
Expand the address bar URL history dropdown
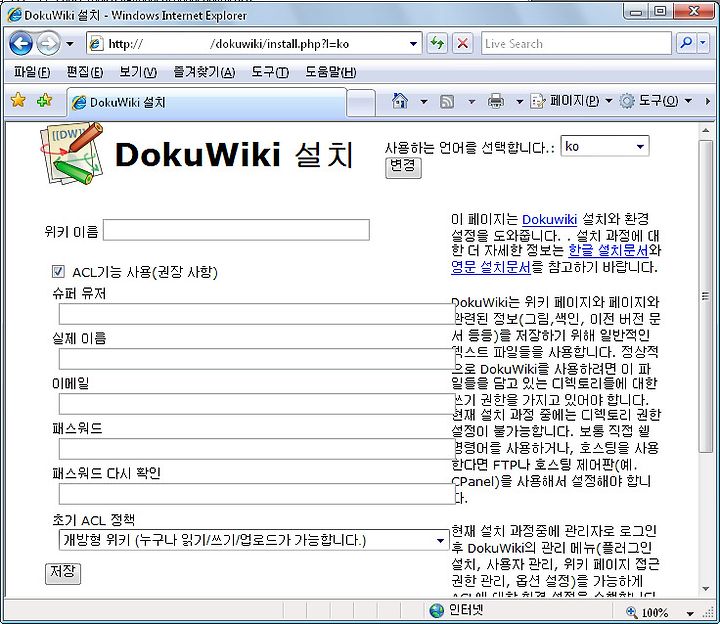(413, 44)
